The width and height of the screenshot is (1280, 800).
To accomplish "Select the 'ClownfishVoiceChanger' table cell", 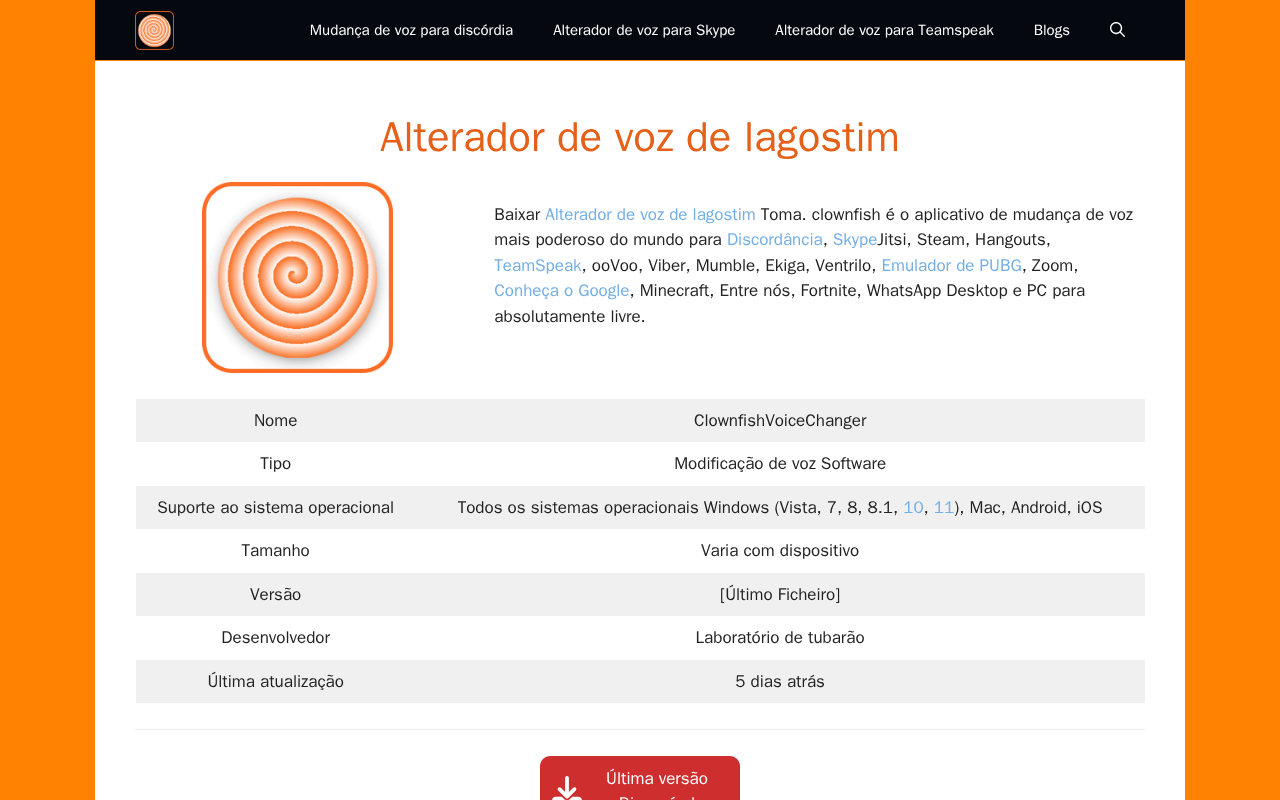I will pos(780,421).
